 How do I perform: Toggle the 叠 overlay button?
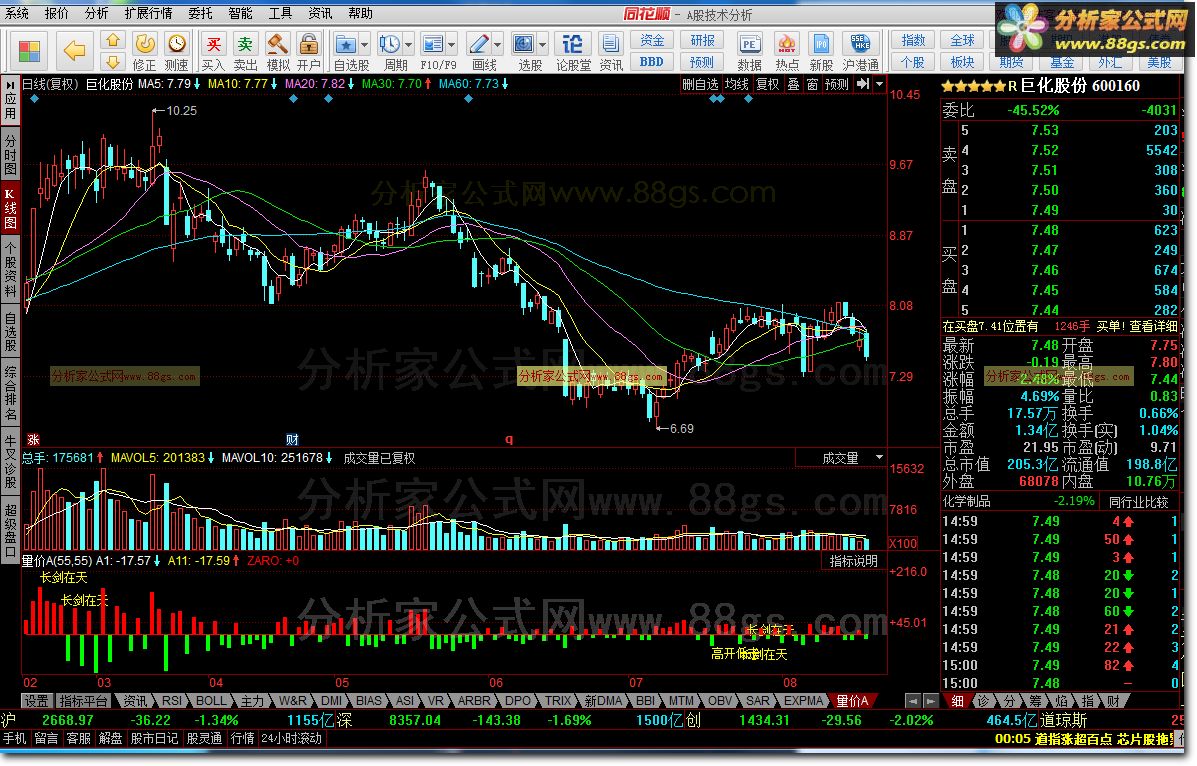tap(794, 84)
